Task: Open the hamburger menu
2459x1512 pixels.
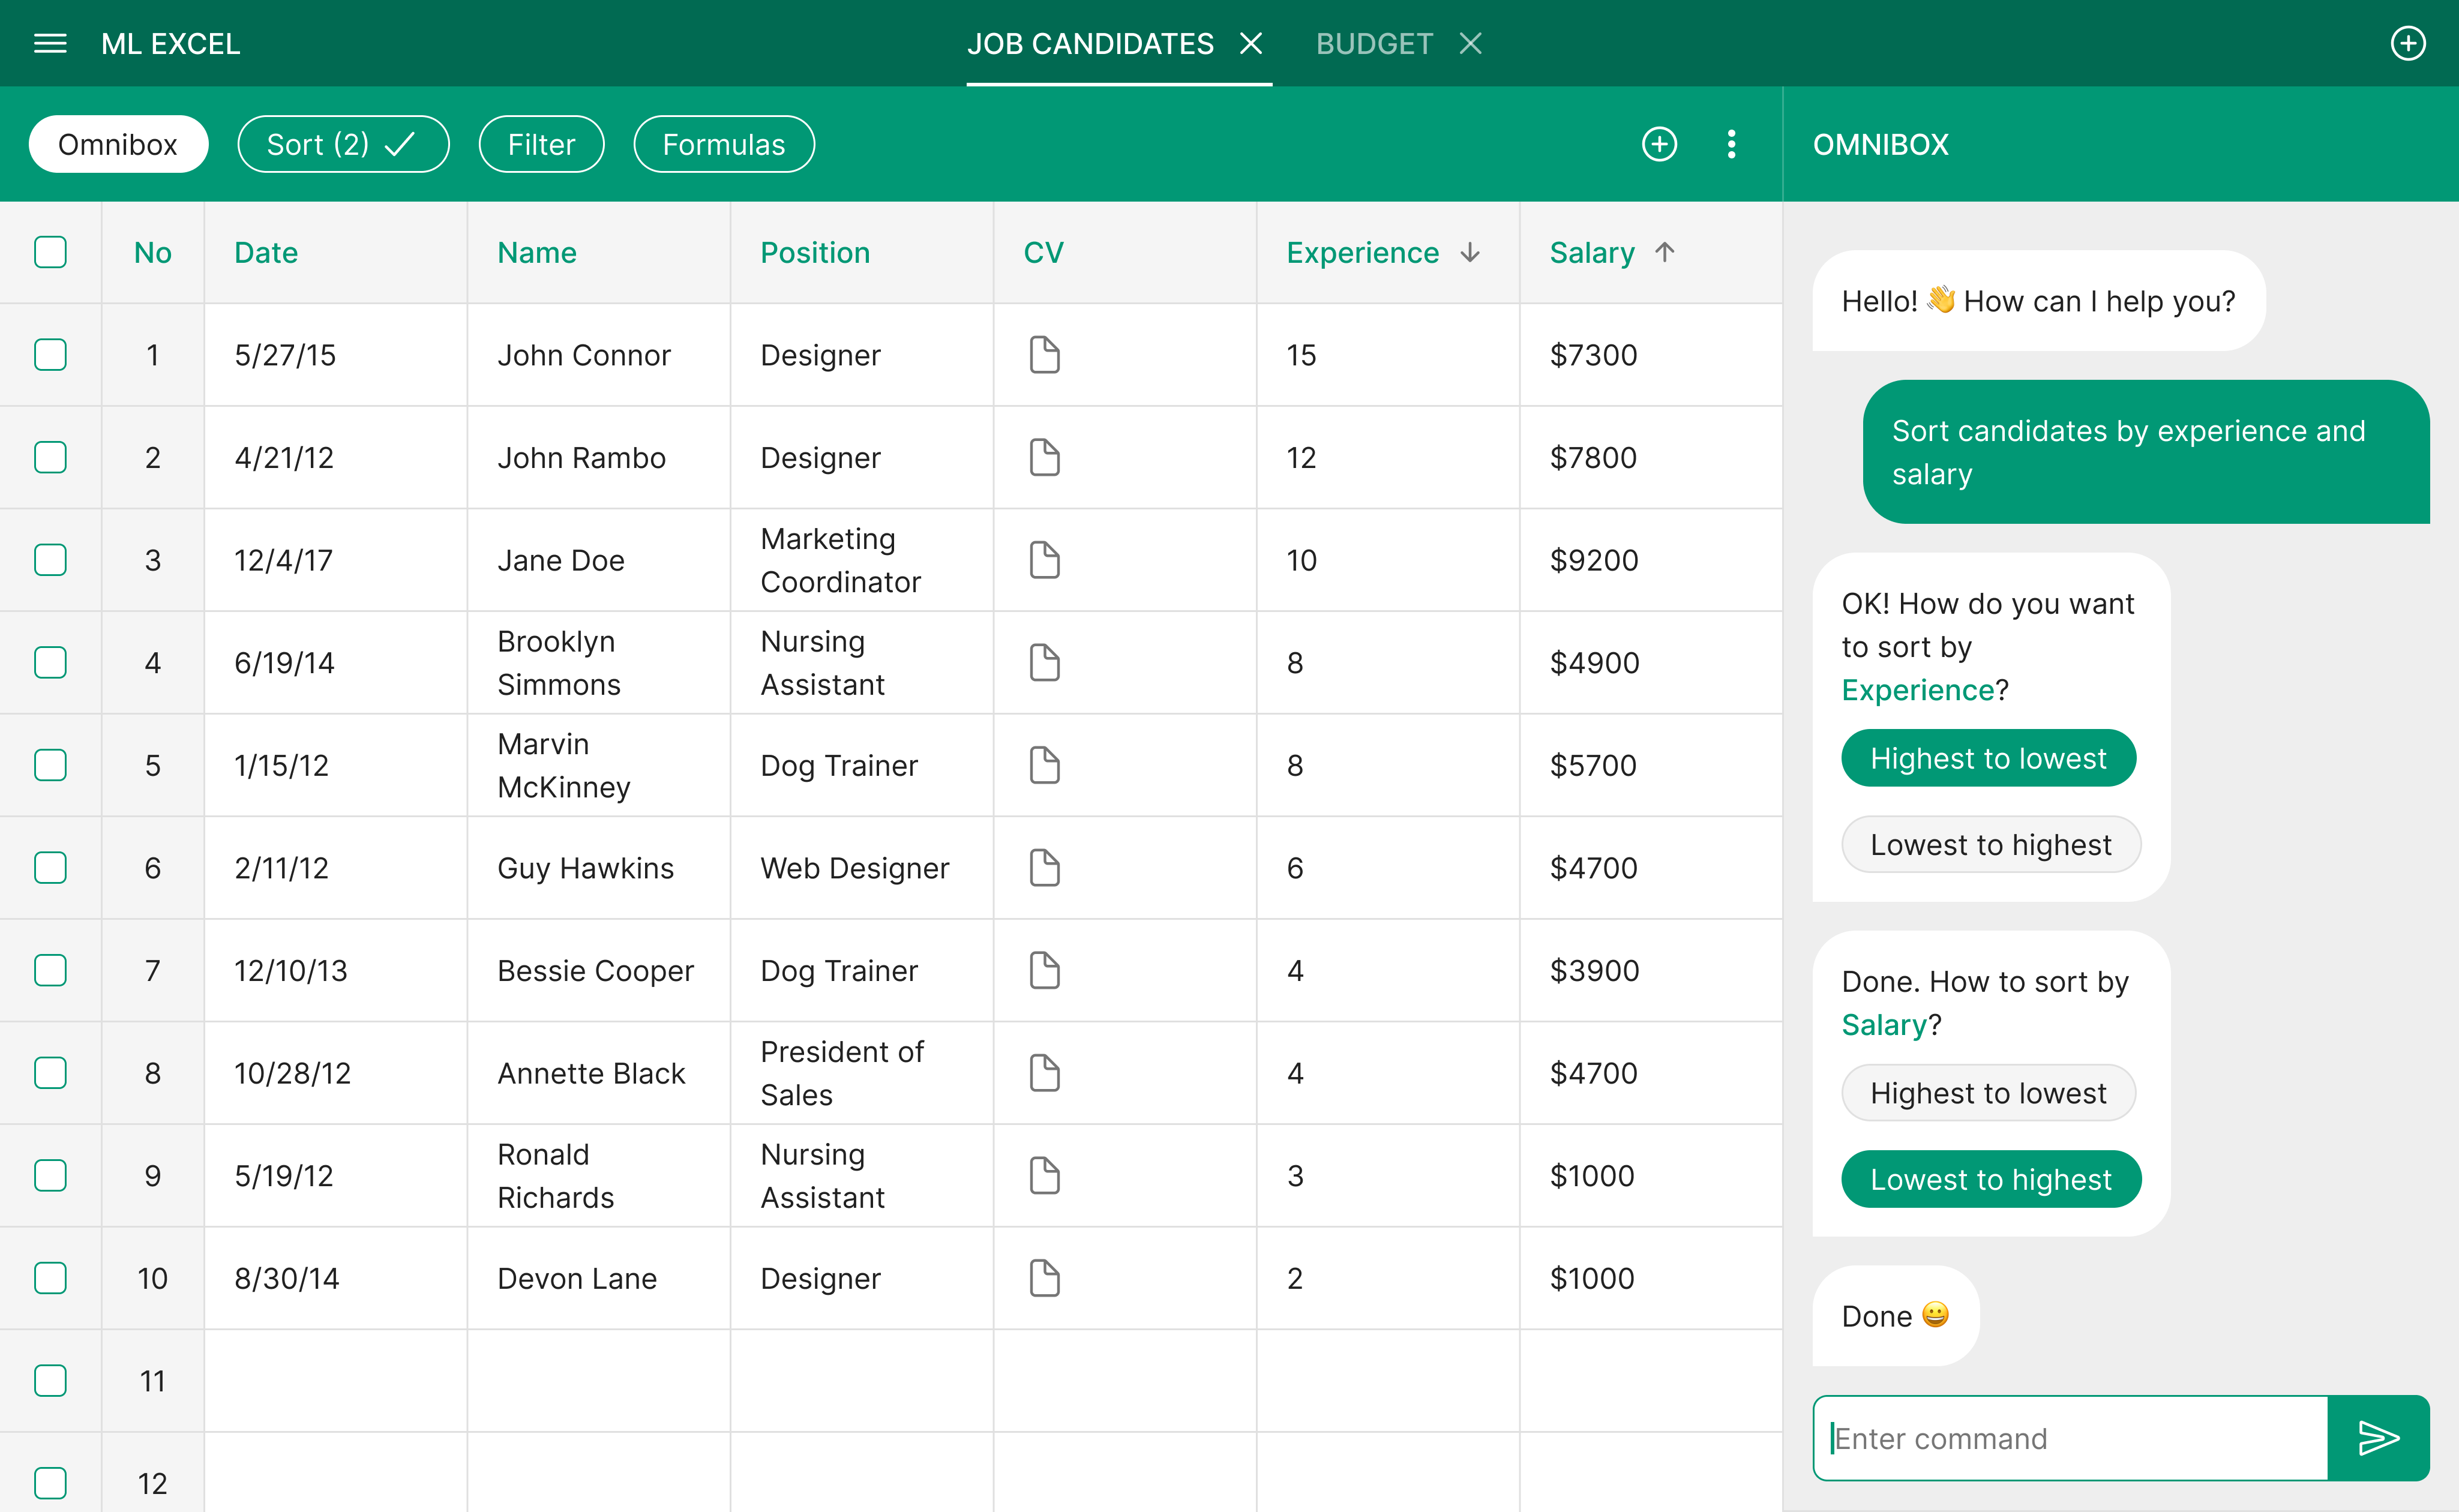Action: tap(50, 44)
